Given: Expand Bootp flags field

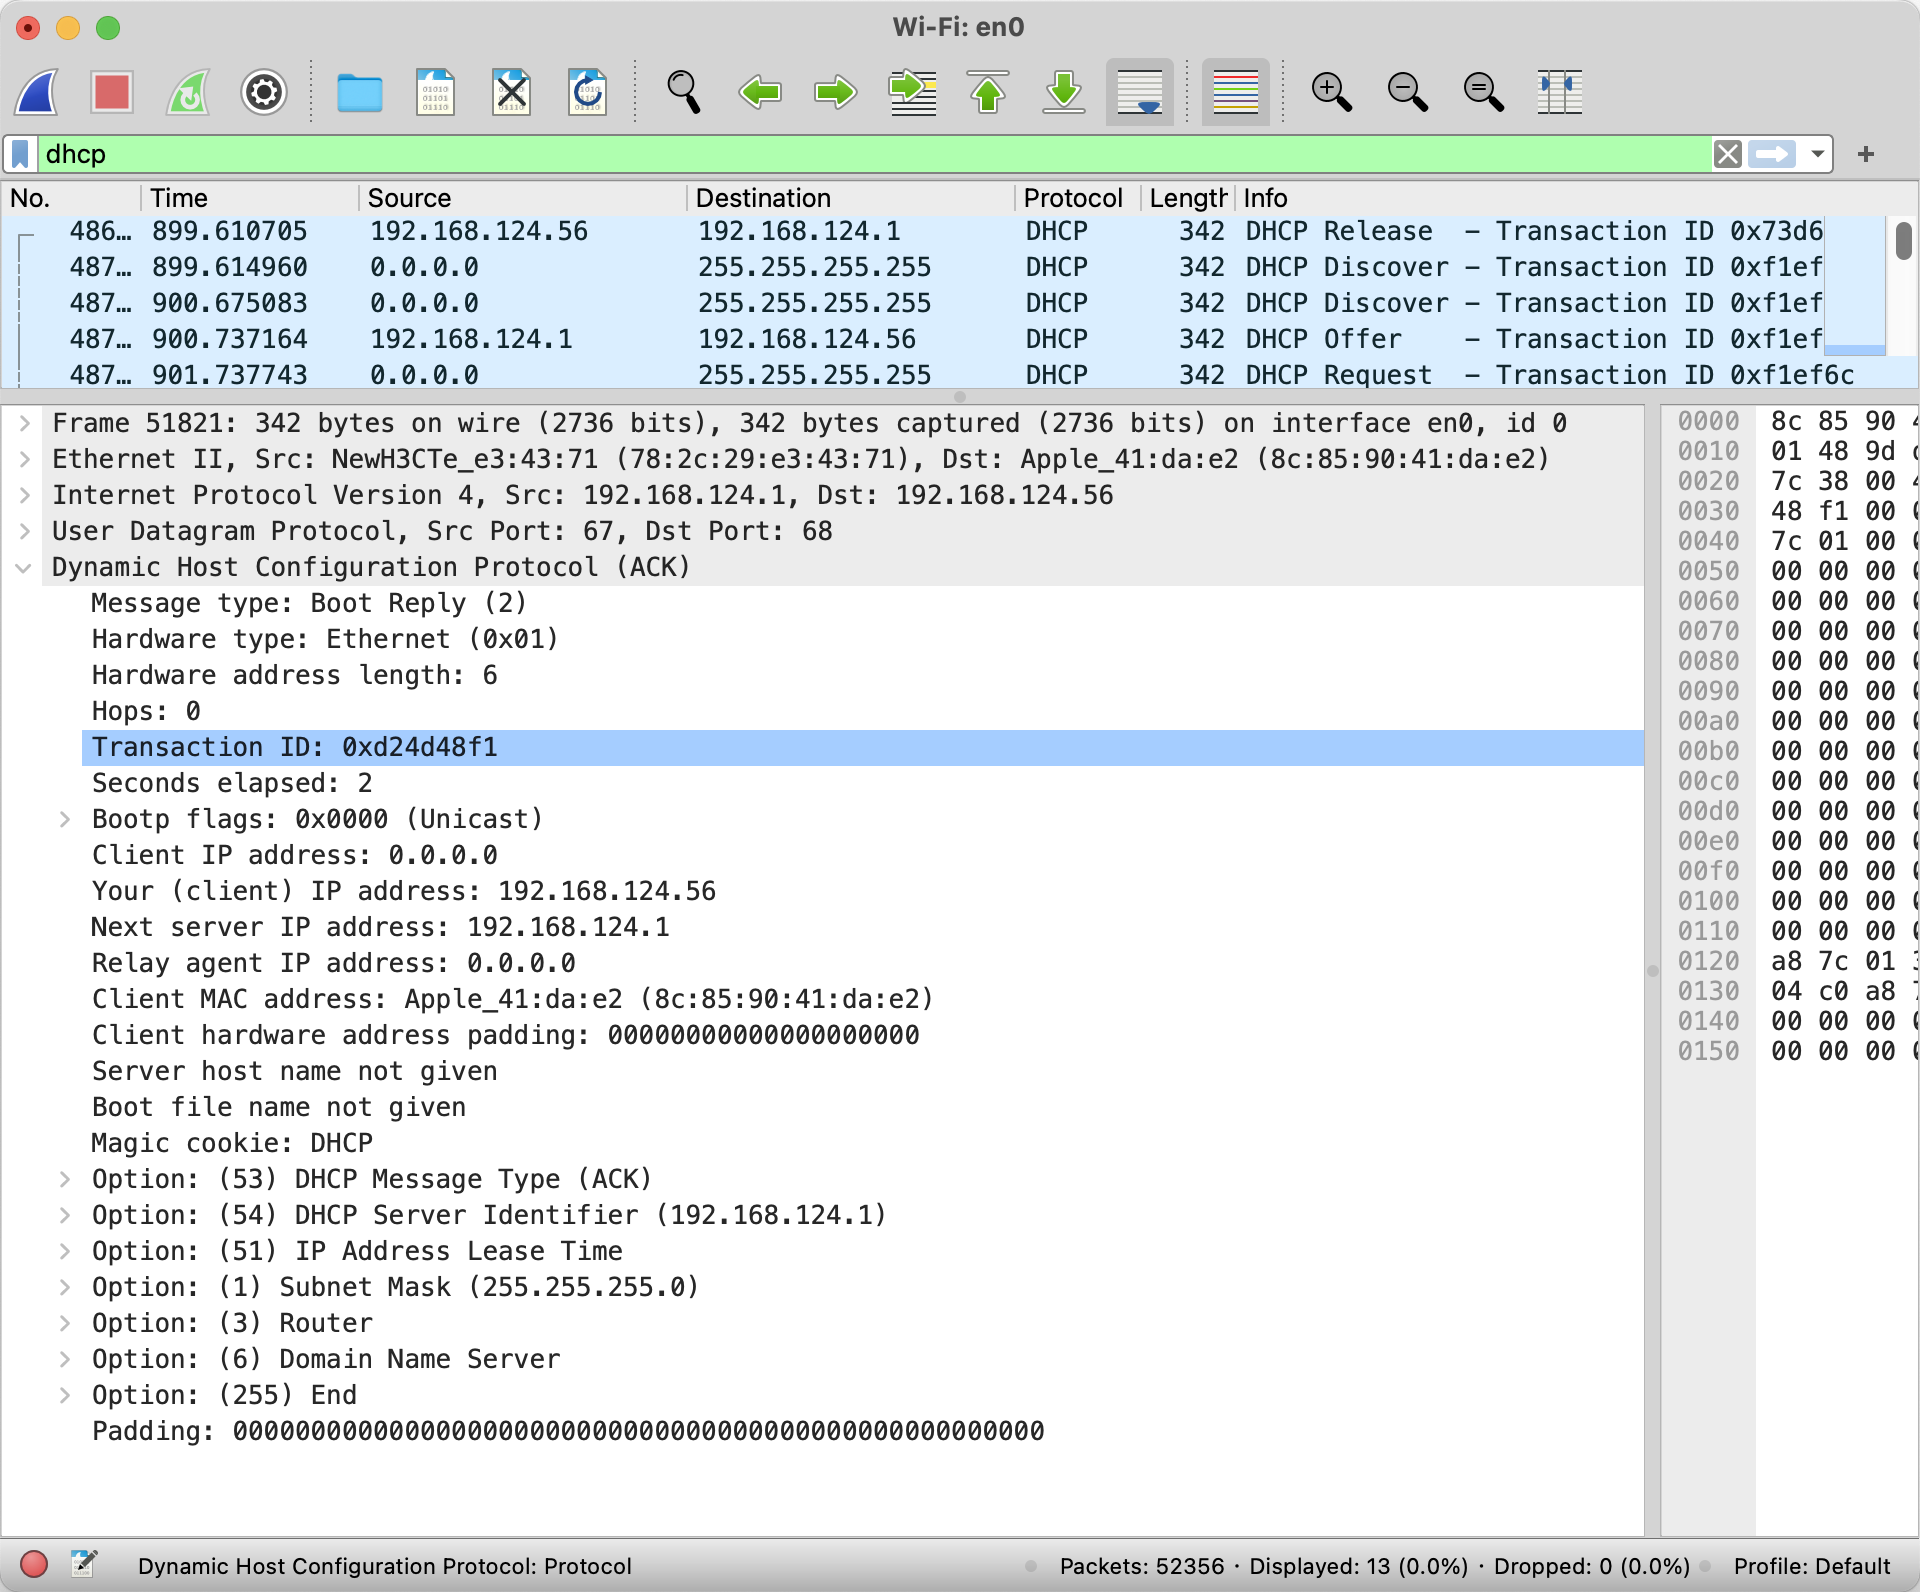Looking at the screenshot, I should pyautogui.click(x=65, y=819).
